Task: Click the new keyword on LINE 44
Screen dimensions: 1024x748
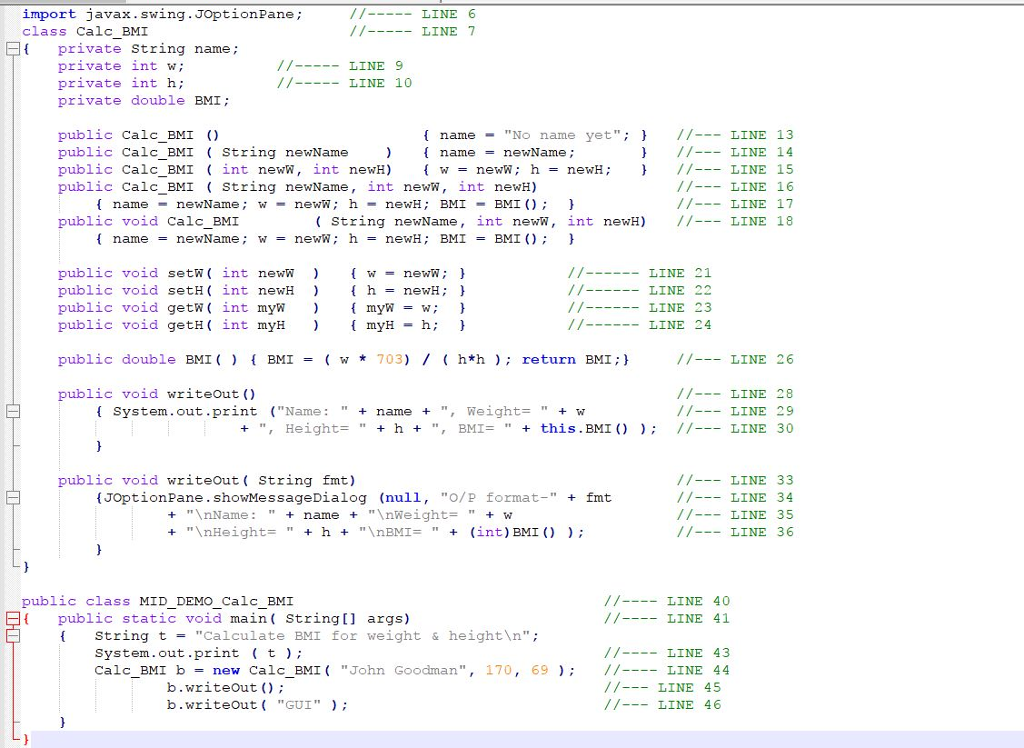Action: click(x=226, y=670)
